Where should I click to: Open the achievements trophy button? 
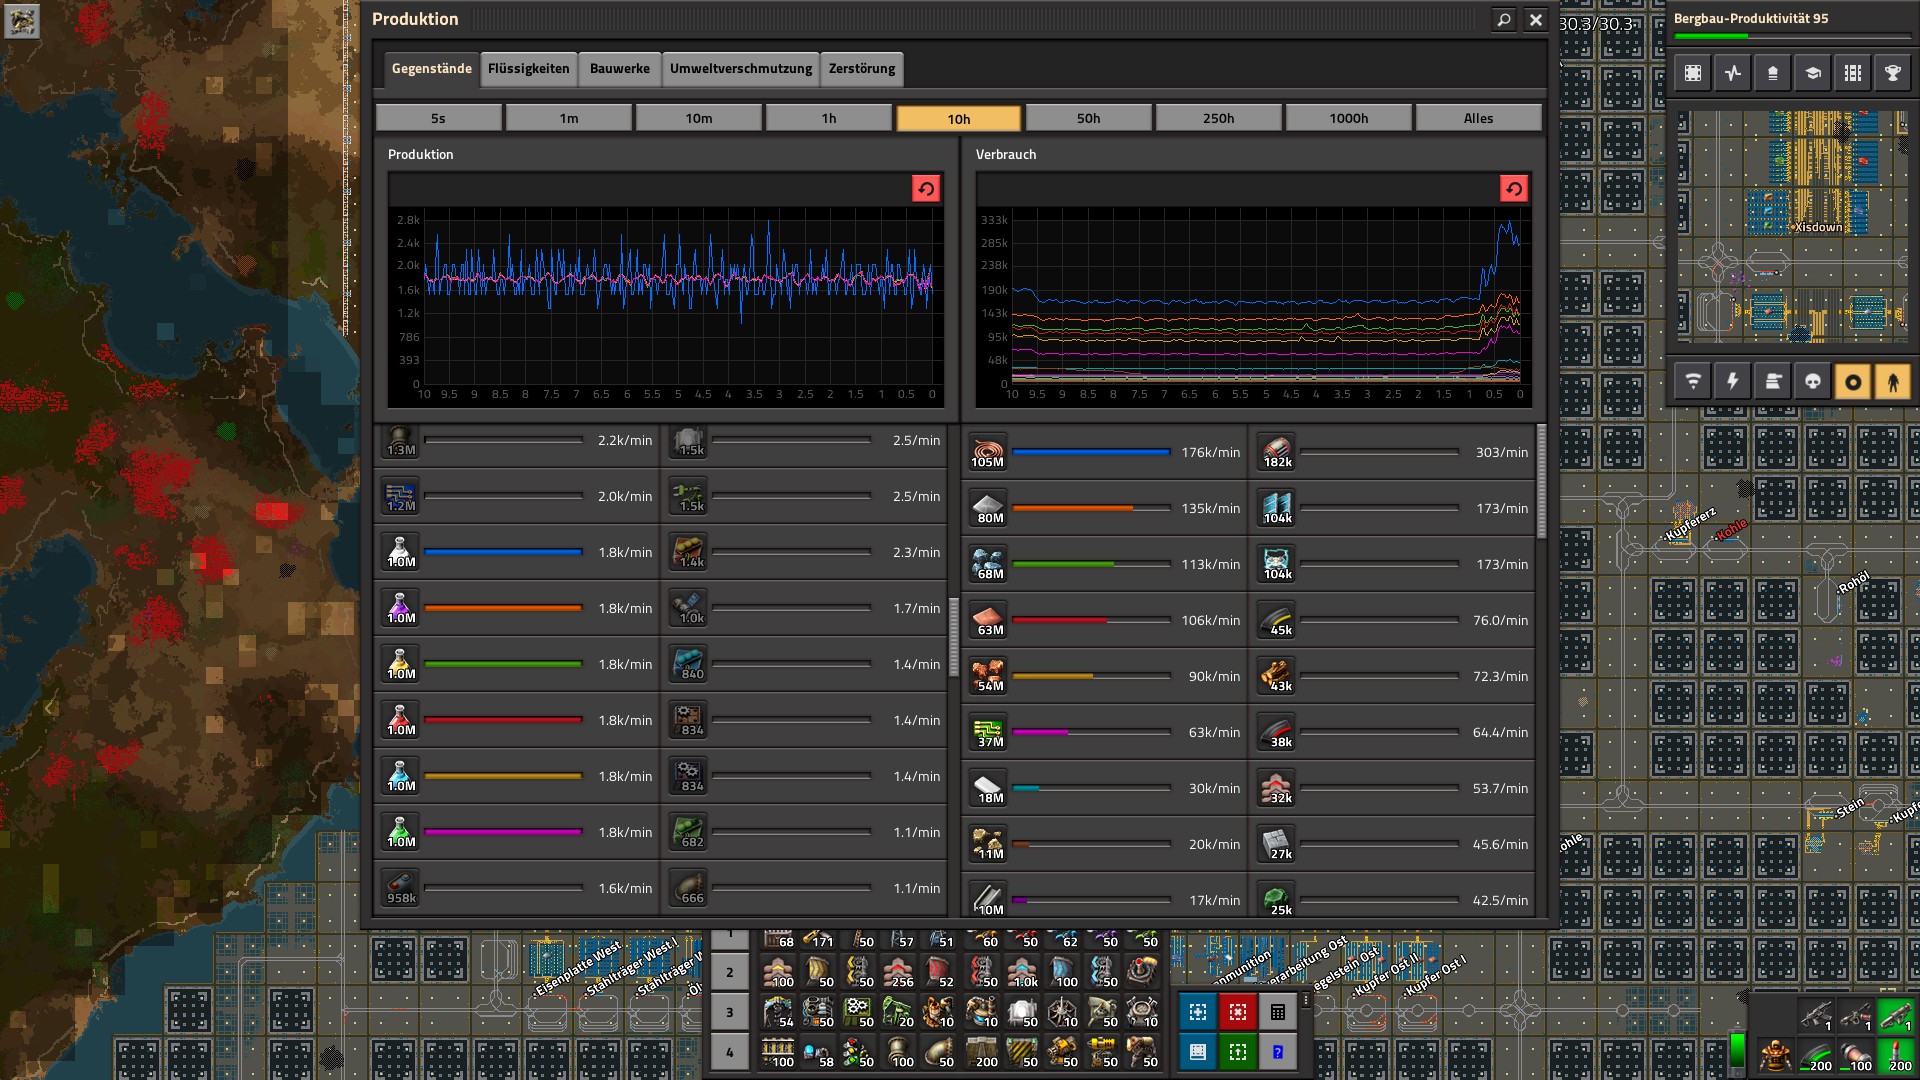1893,73
